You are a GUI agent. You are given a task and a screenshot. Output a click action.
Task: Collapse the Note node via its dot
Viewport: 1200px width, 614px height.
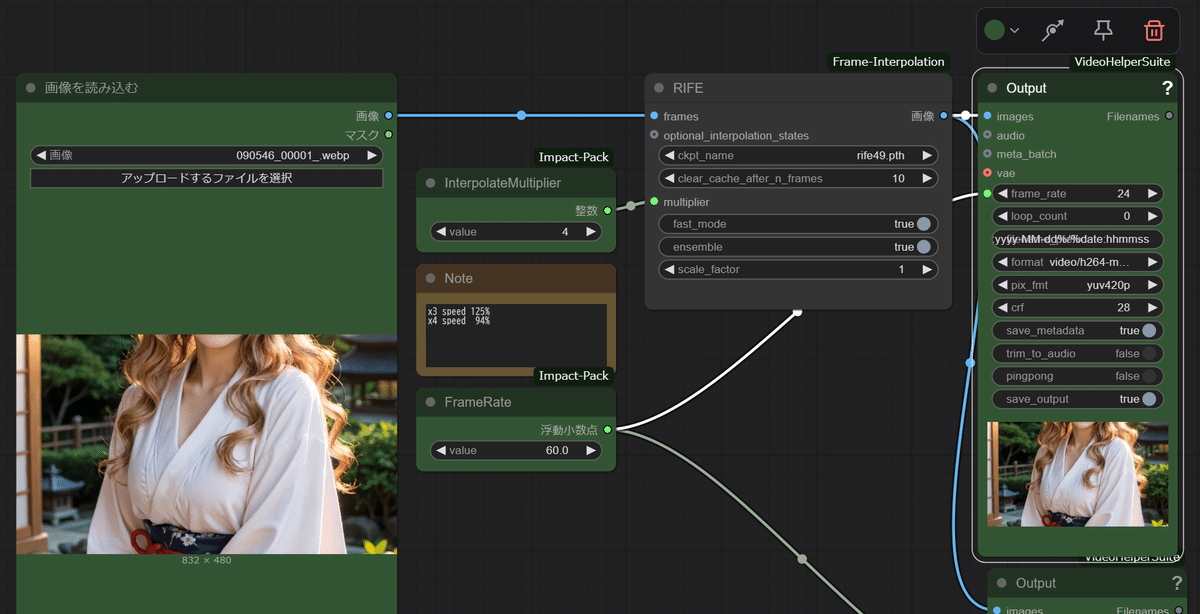tap(431, 278)
